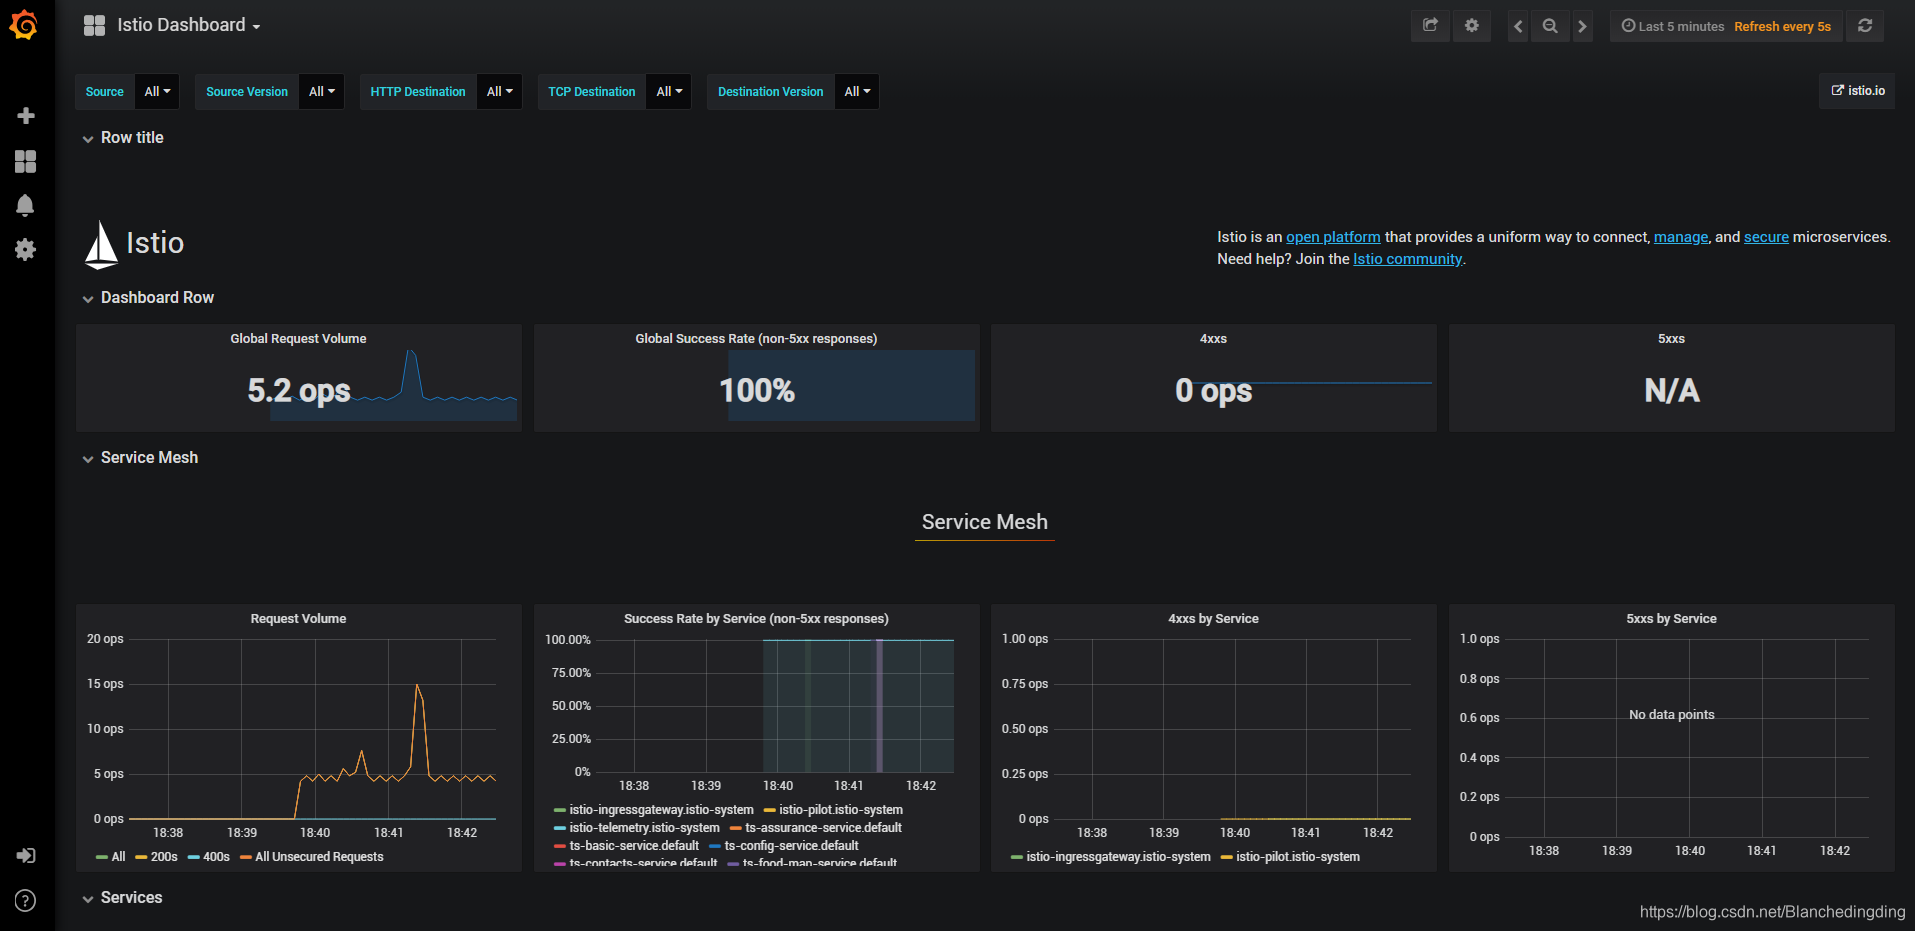Image resolution: width=1915 pixels, height=931 pixels.
Task: Toggle ts-config-service.default legend entry
Action: 784,846
